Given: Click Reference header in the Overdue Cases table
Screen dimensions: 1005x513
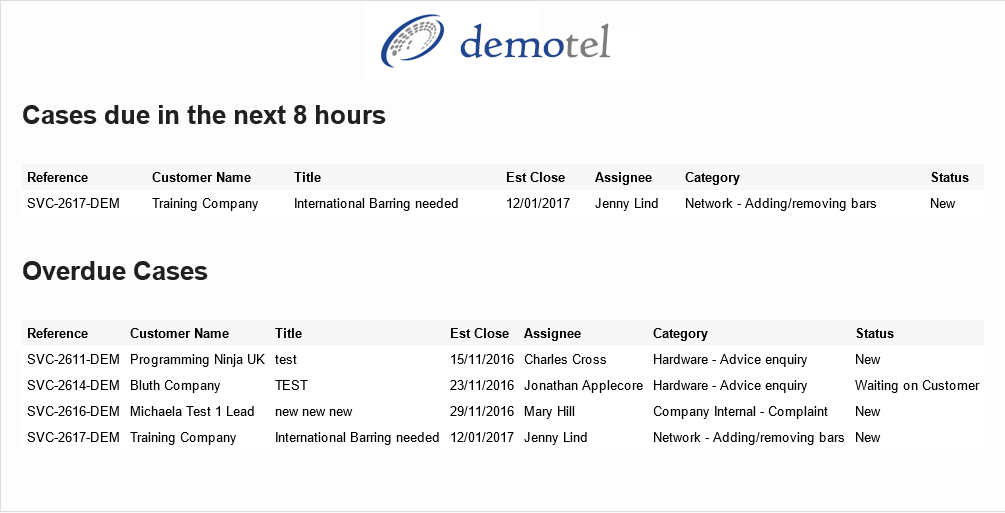Looking at the screenshot, I should [x=58, y=333].
